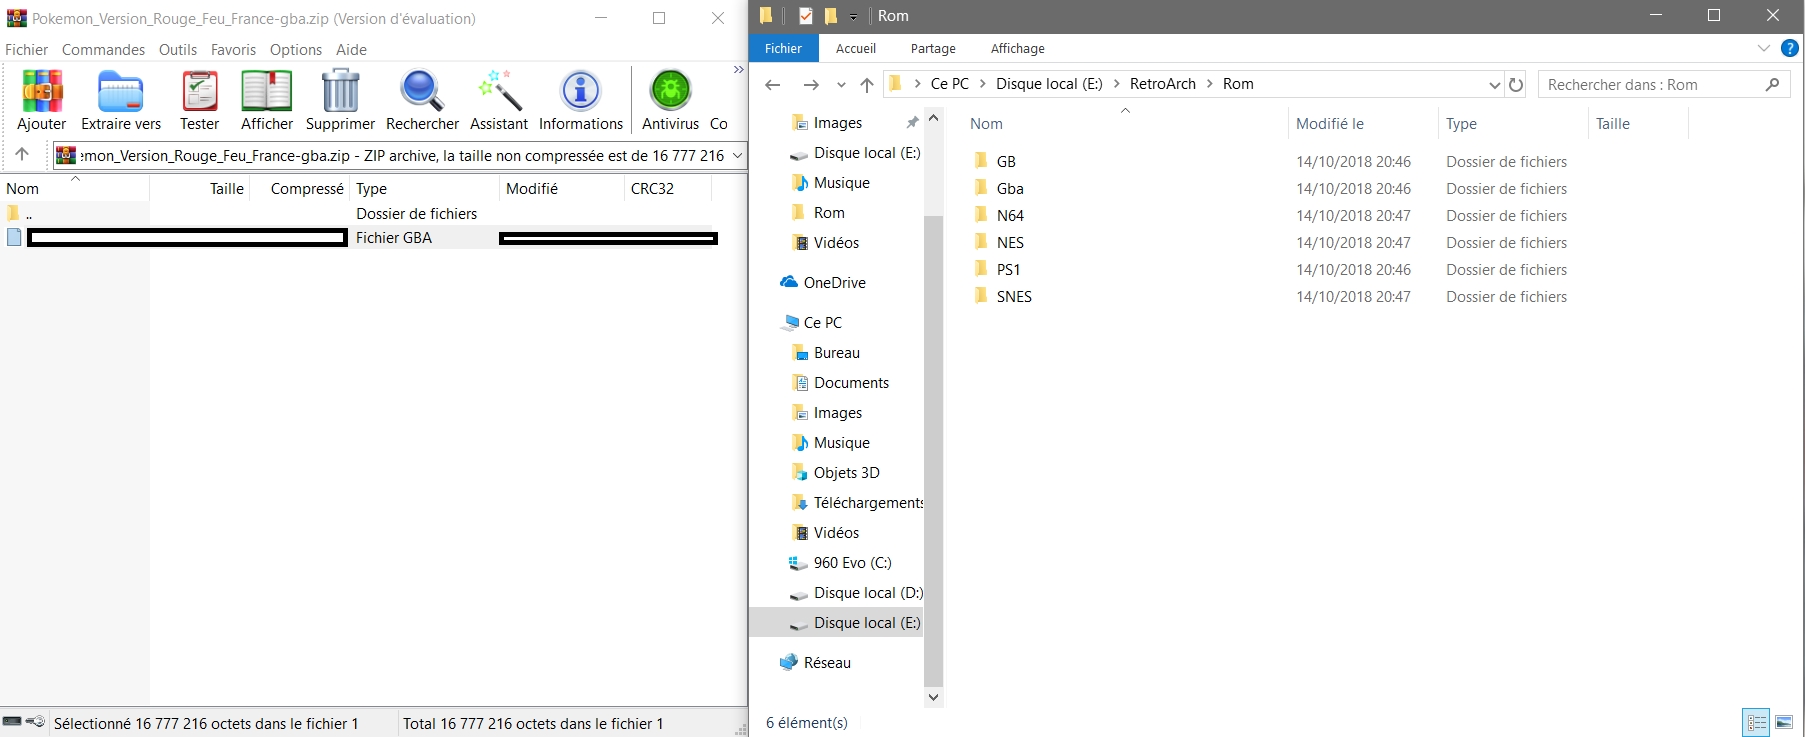Switch to the Affichage ribbon tab

click(x=1018, y=48)
